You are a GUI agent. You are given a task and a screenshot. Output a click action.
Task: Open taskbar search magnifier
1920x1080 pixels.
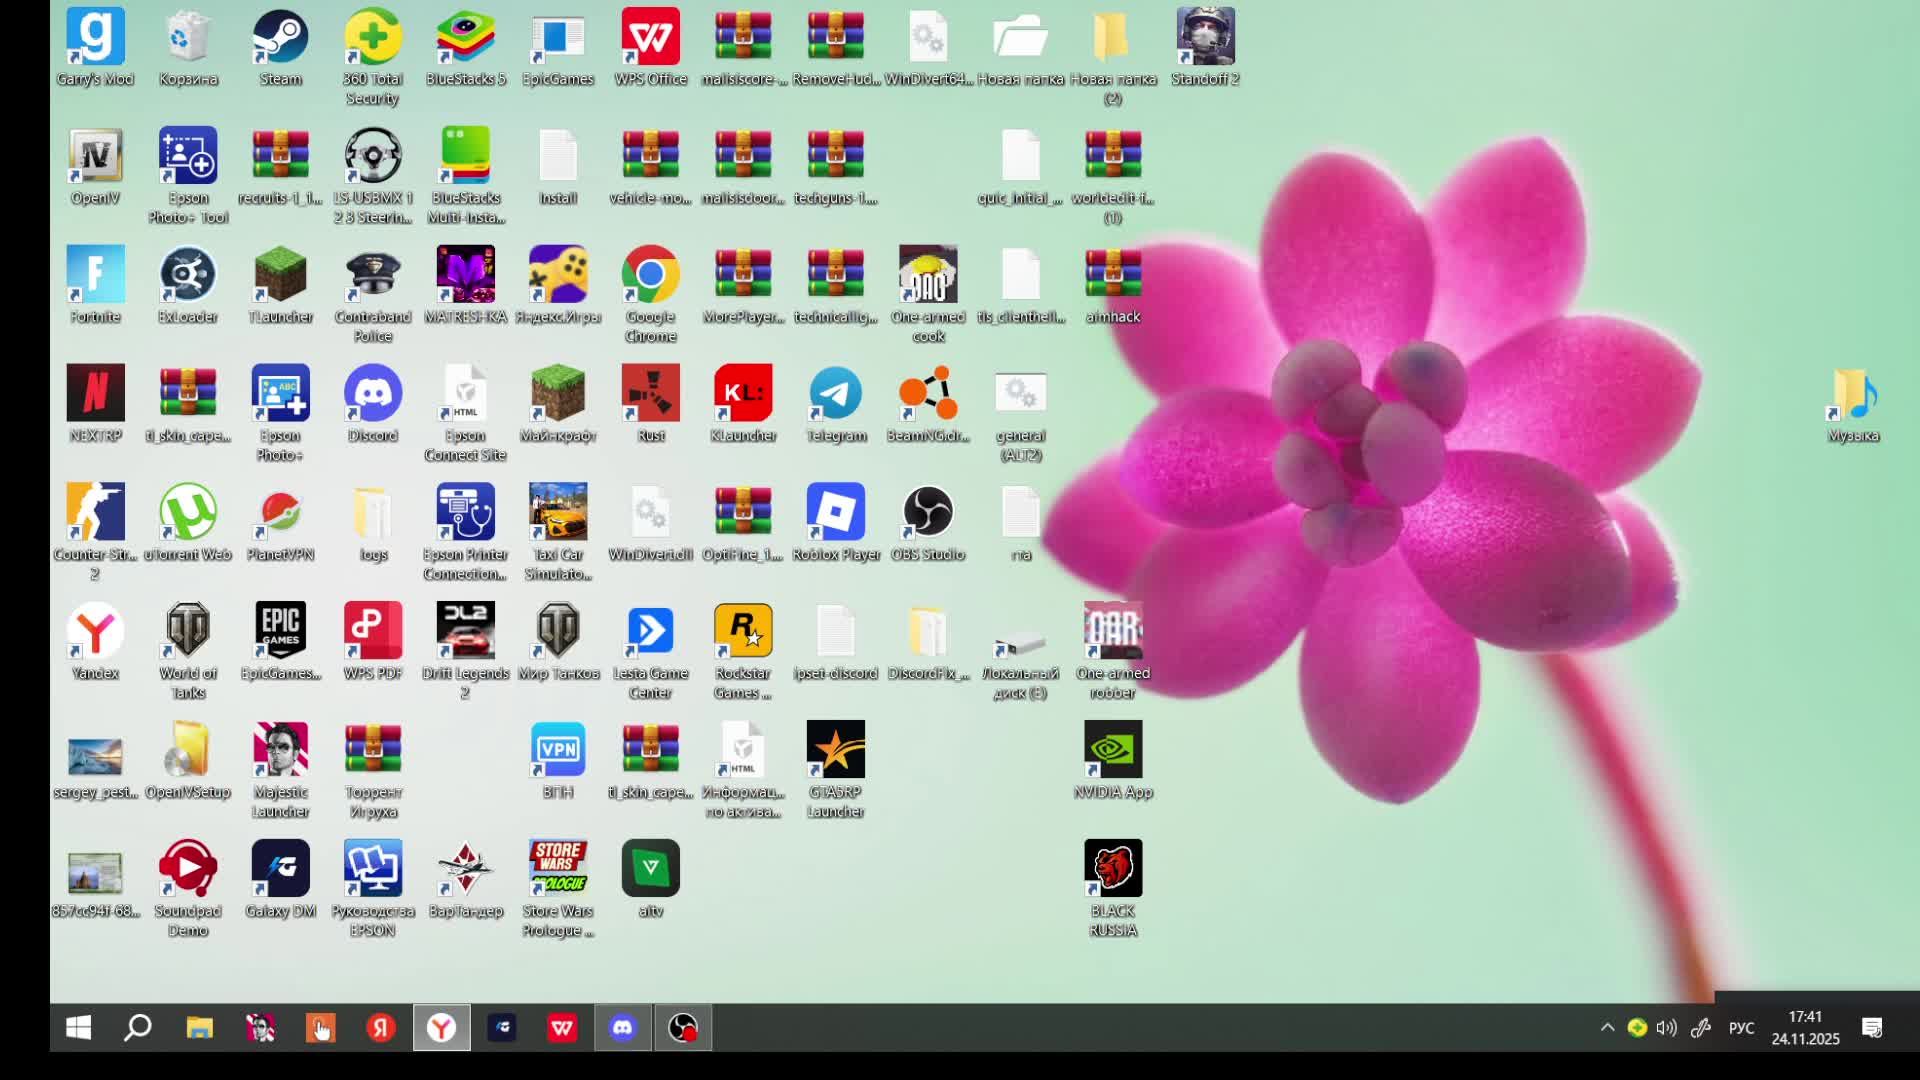click(138, 1027)
